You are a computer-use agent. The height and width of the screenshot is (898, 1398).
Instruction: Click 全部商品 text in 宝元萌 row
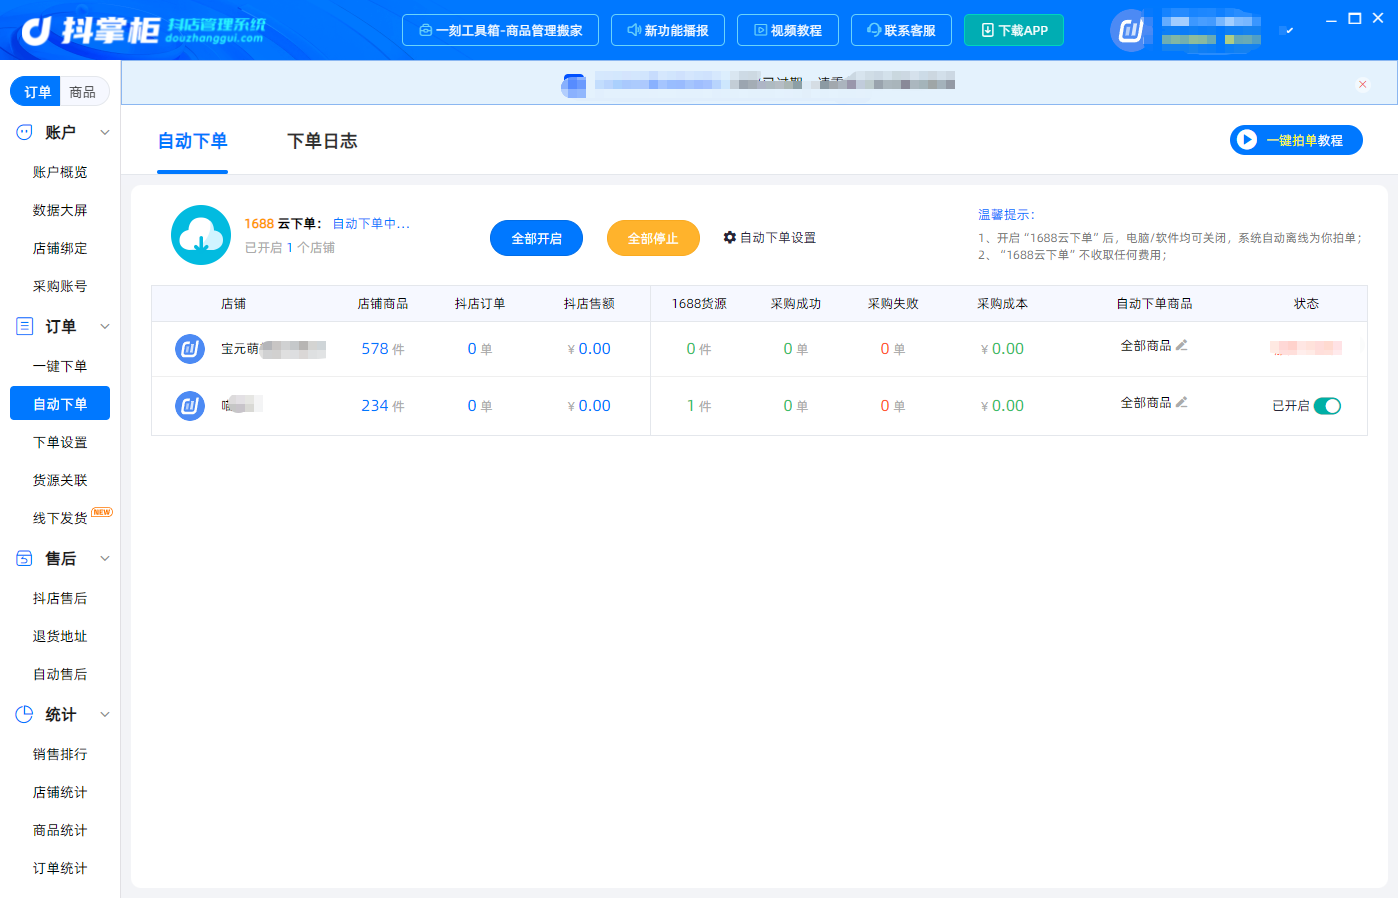(x=1146, y=345)
